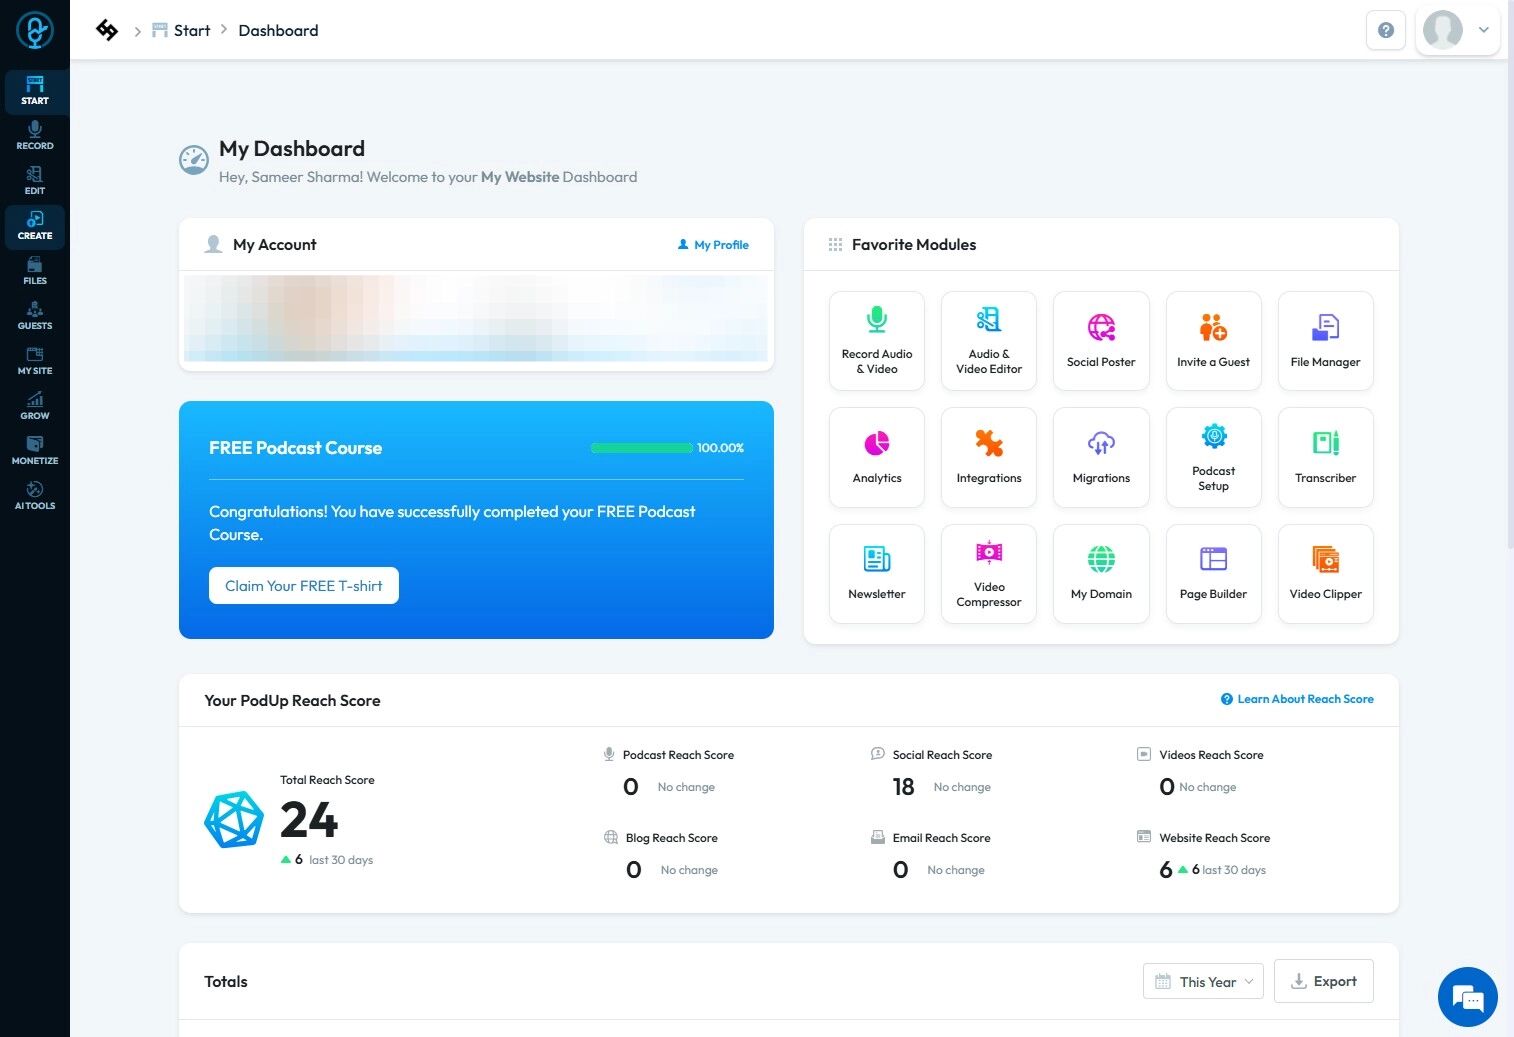Screen dimensions: 1514x1037
Task: Claim Your FREE T-shirt
Action: pos(304,586)
